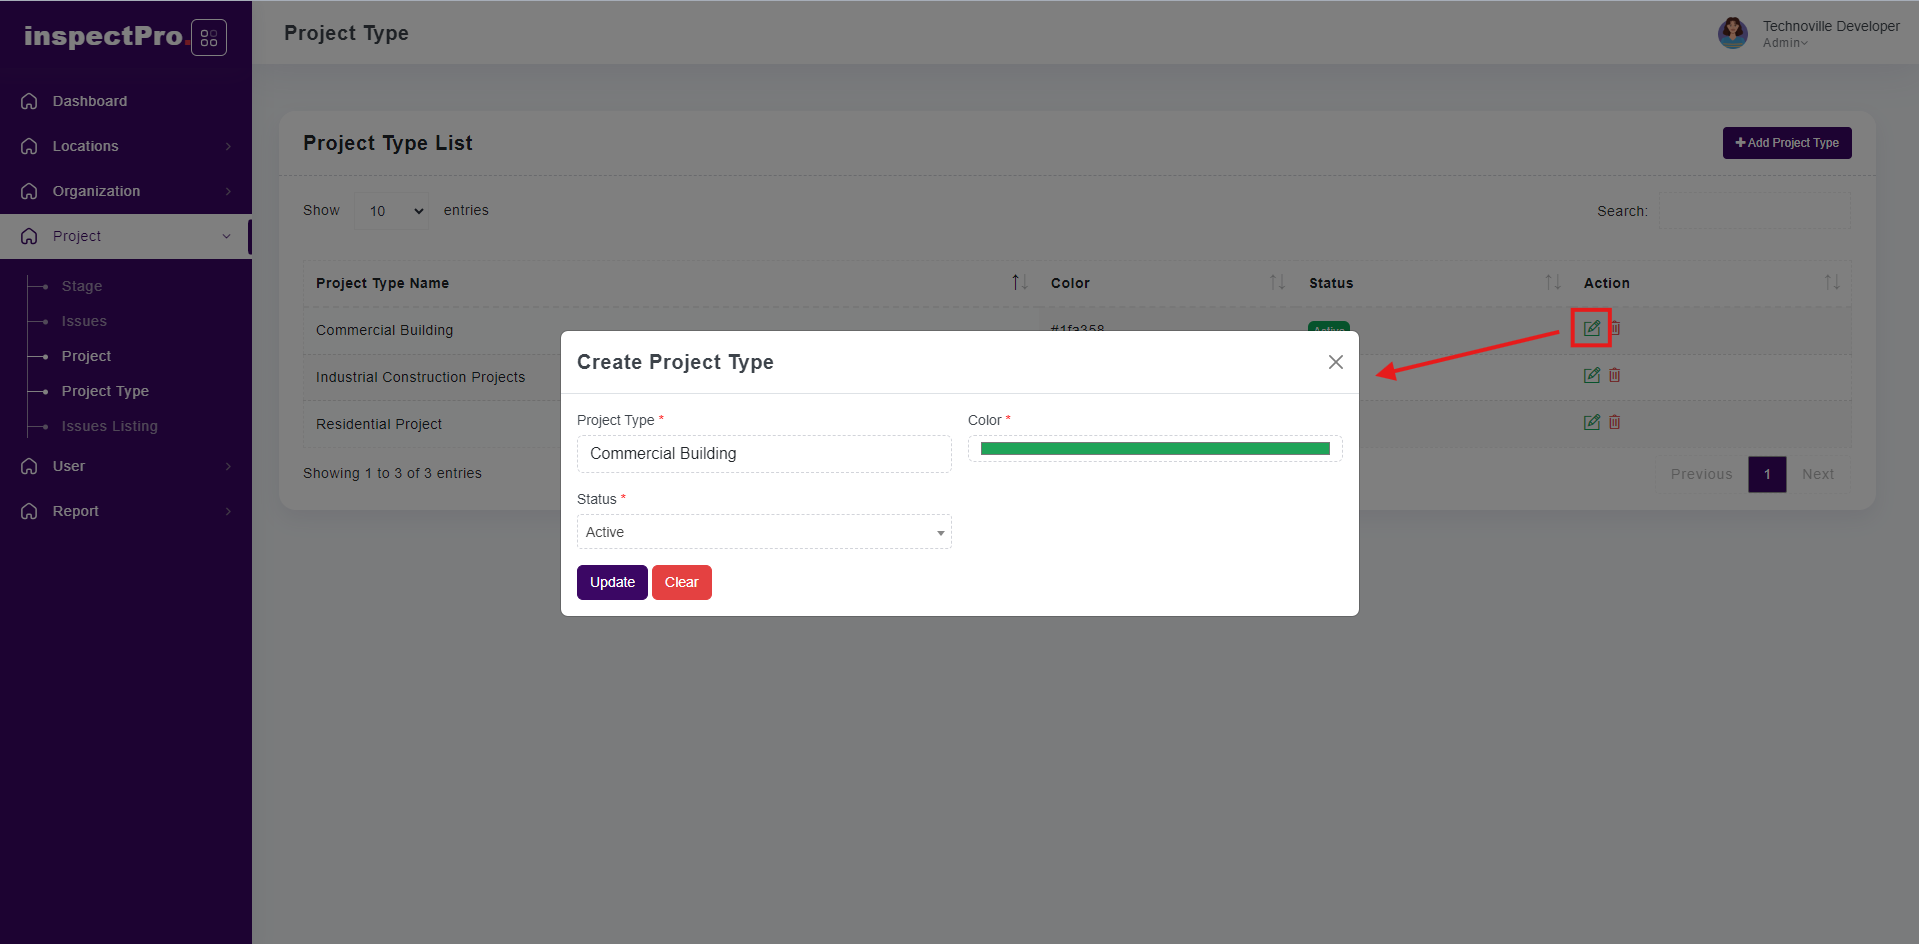
Task: Click edit icon for Industrial Construction Projects
Action: point(1591,375)
